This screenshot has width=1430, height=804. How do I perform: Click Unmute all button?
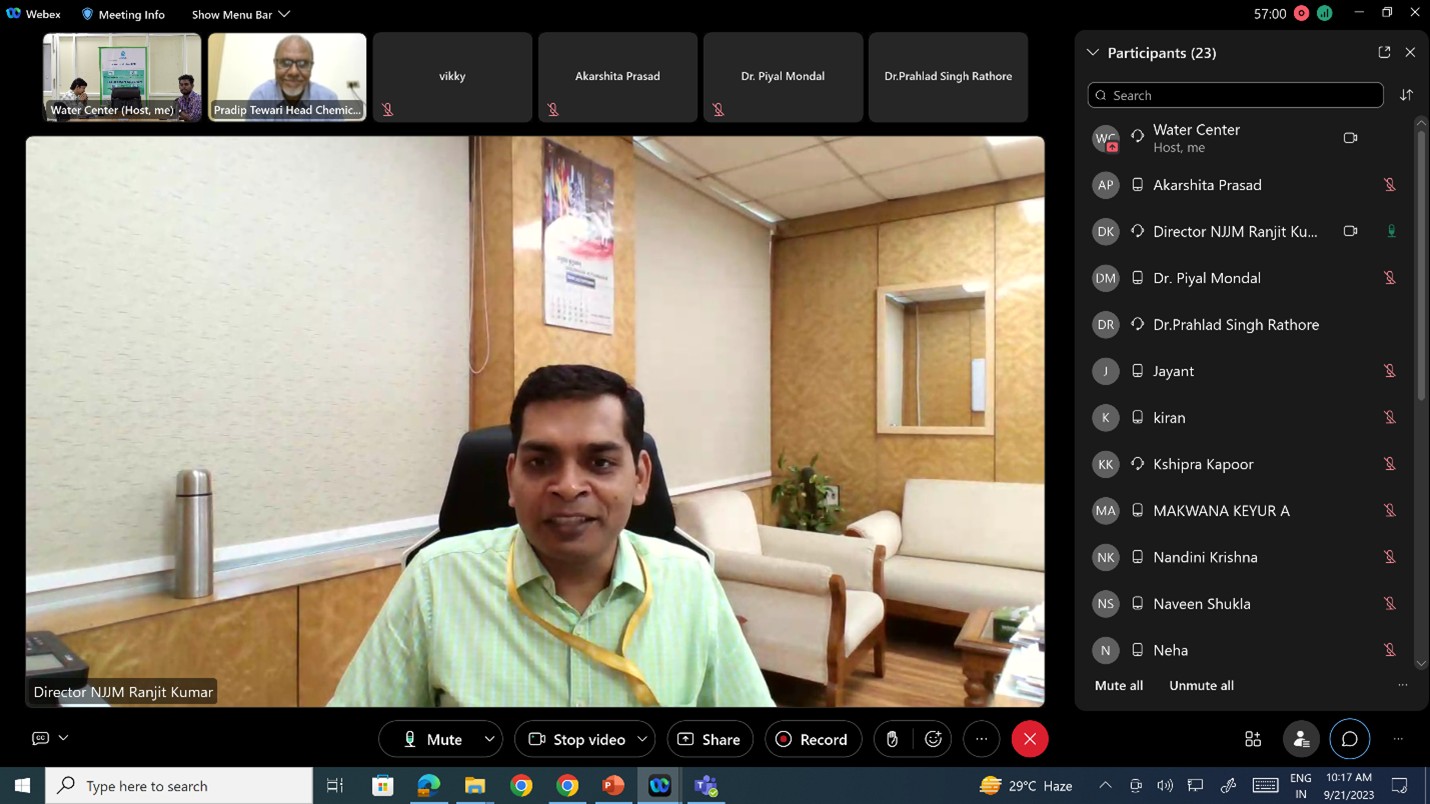[x=1201, y=685]
